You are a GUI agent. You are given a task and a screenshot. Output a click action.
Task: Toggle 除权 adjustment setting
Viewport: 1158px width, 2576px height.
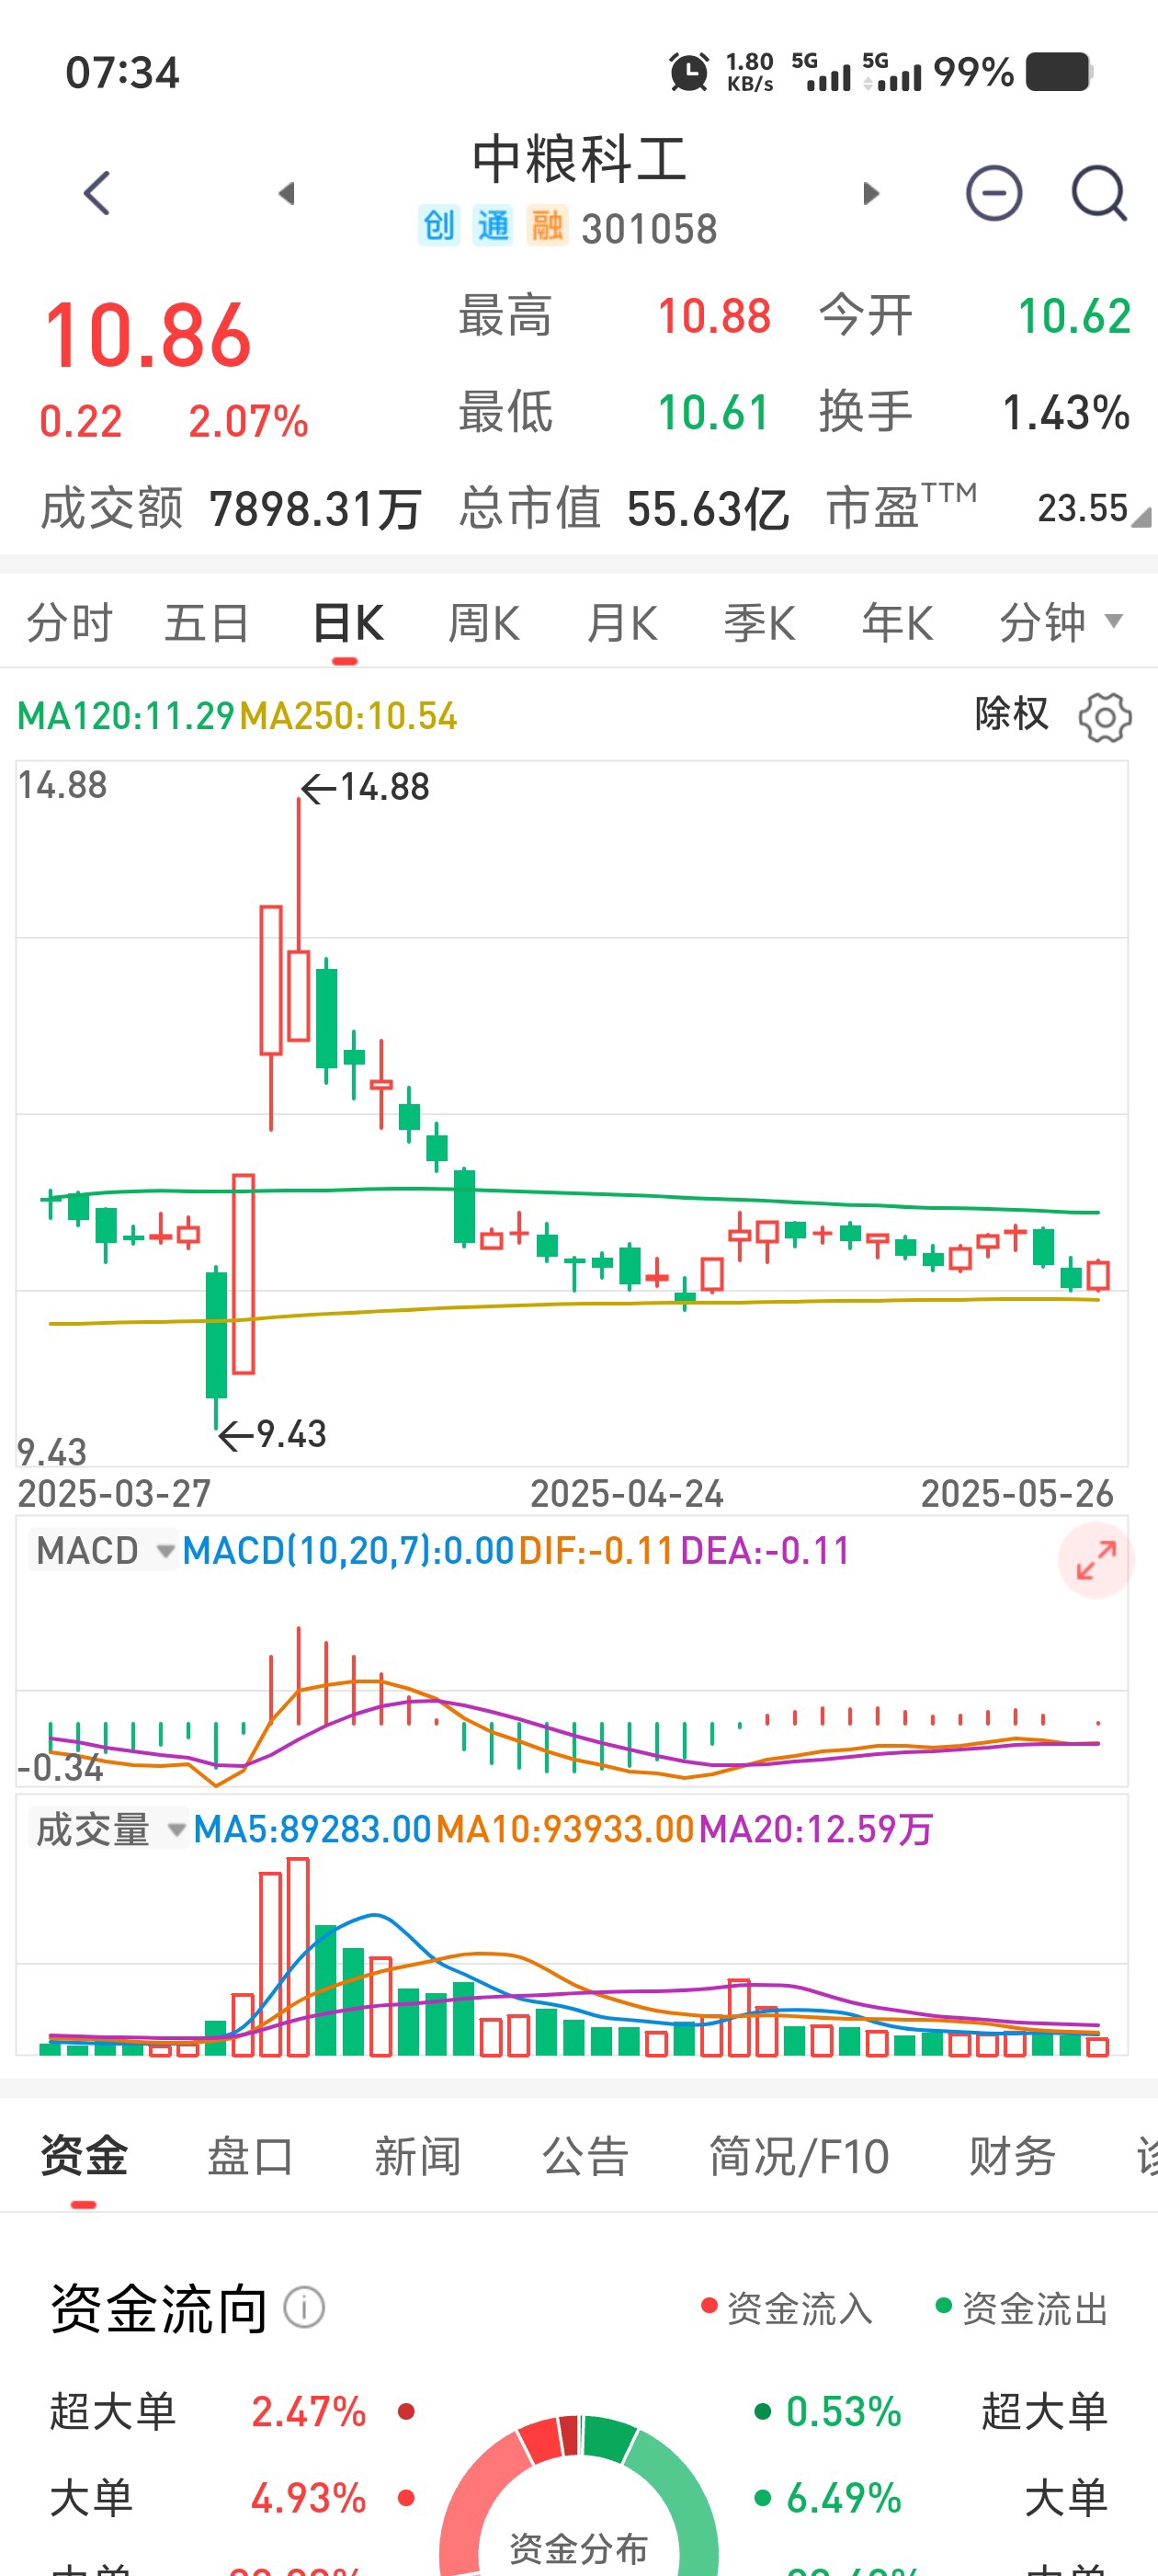coord(1012,714)
